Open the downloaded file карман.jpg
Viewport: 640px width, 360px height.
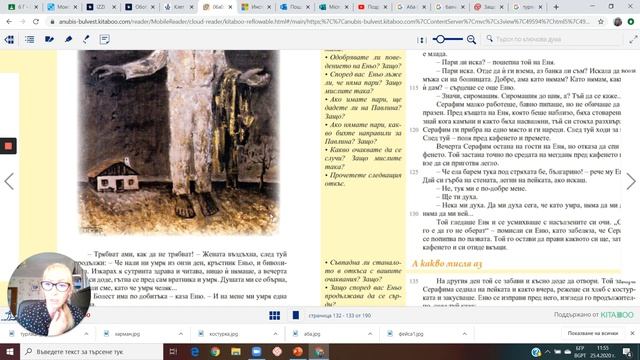pos(127,334)
